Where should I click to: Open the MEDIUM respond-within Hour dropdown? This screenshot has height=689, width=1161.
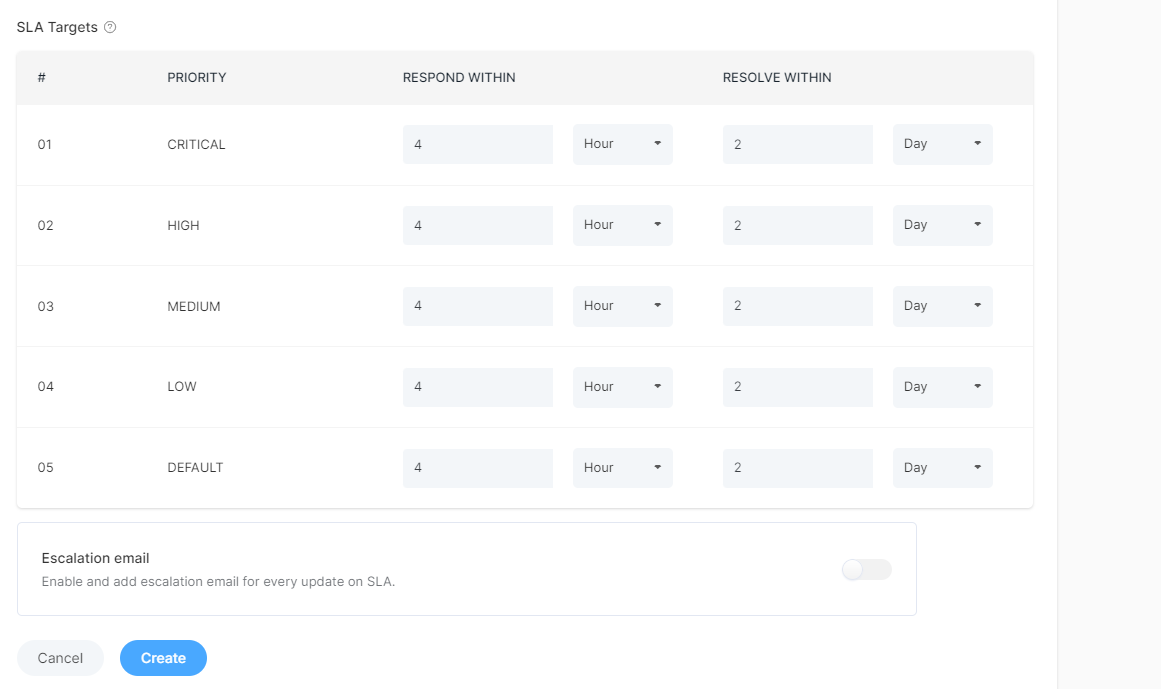pos(623,306)
